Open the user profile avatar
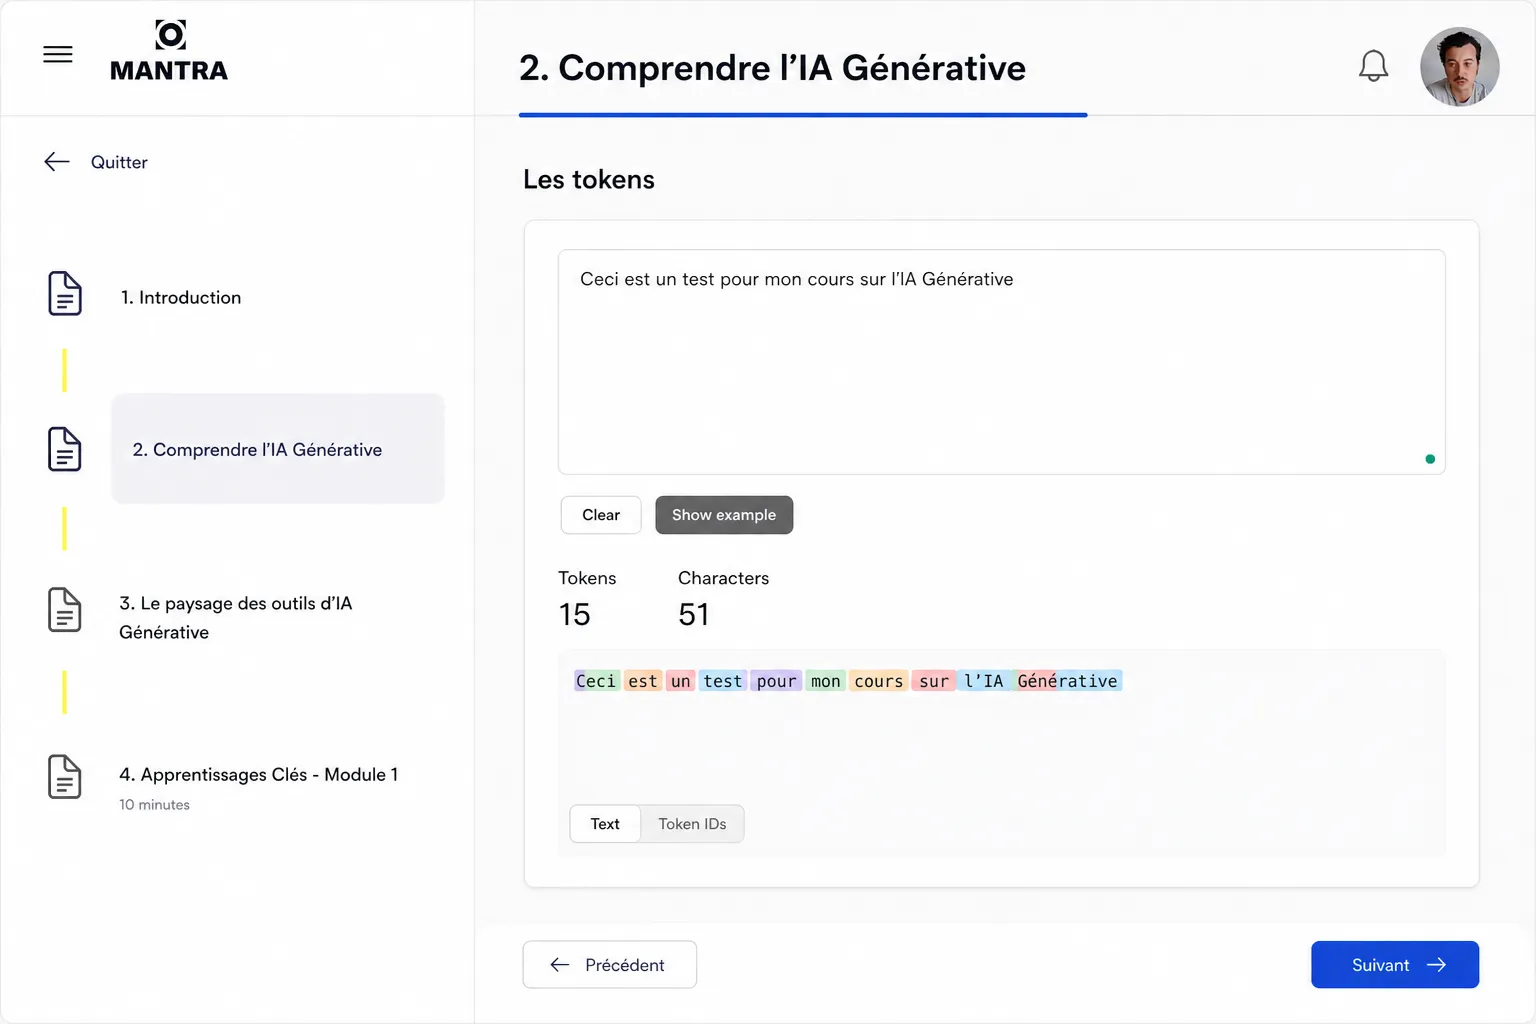This screenshot has height=1024, width=1536. (x=1459, y=66)
